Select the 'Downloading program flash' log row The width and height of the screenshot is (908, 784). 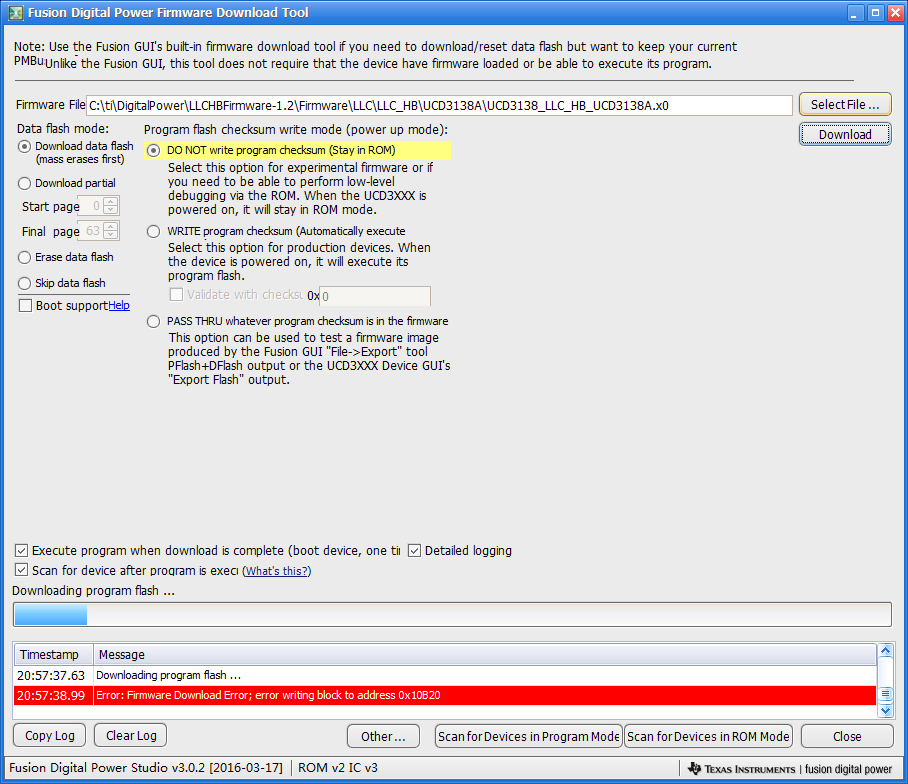click(x=445, y=675)
